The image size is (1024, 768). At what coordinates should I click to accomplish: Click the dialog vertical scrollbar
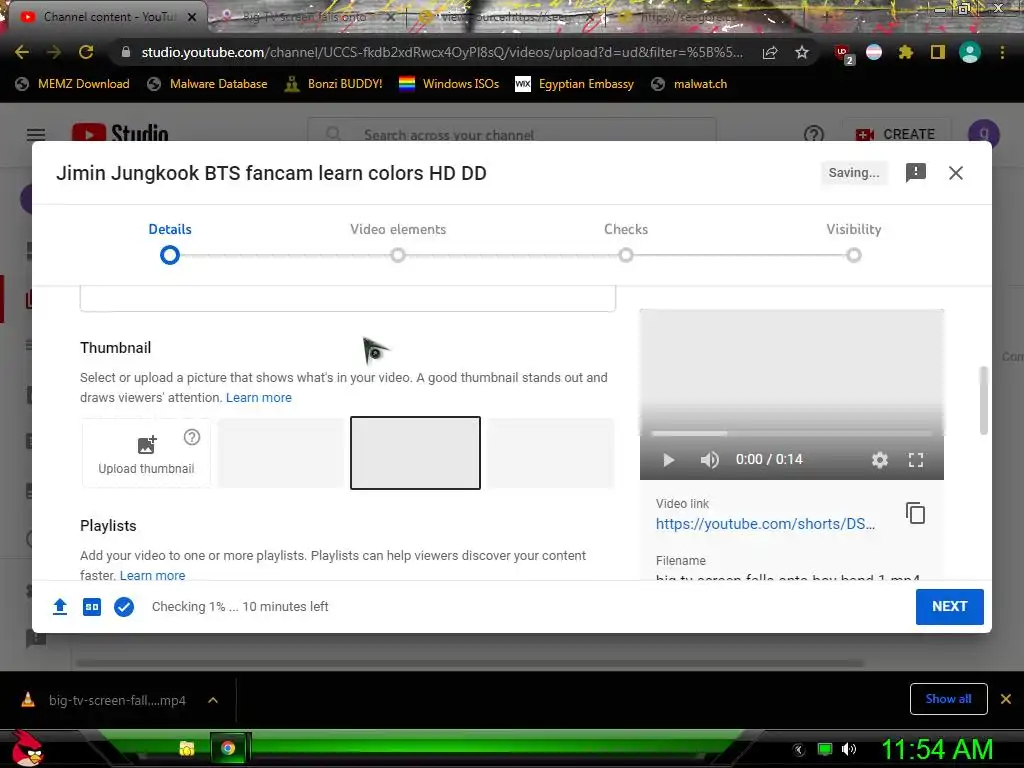coord(984,400)
